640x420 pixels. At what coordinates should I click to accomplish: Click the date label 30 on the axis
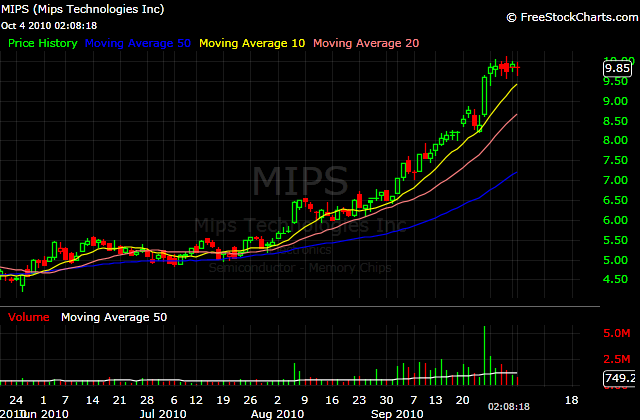click(x=386, y=400)
